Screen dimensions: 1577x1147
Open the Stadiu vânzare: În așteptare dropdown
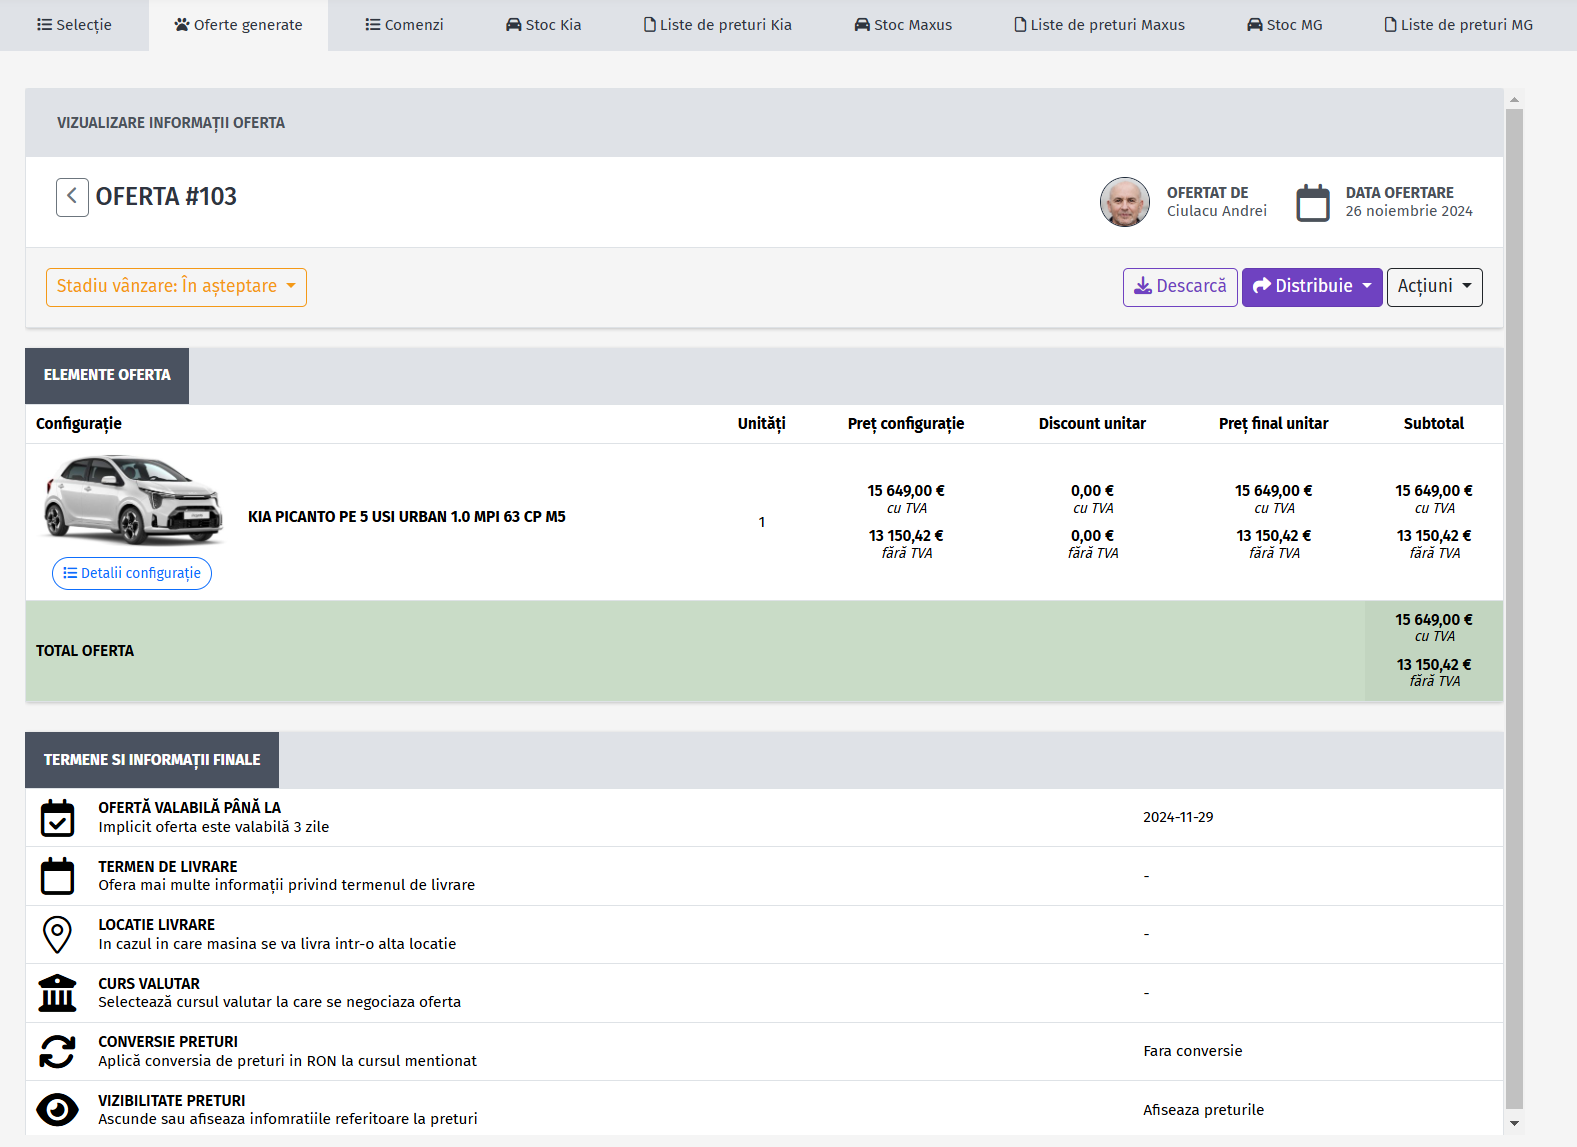176,287
